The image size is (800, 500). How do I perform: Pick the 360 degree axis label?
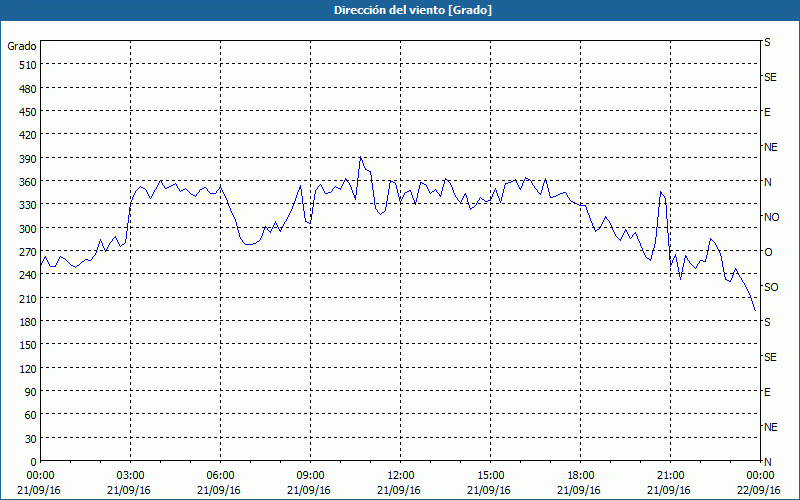coord(29,182)
